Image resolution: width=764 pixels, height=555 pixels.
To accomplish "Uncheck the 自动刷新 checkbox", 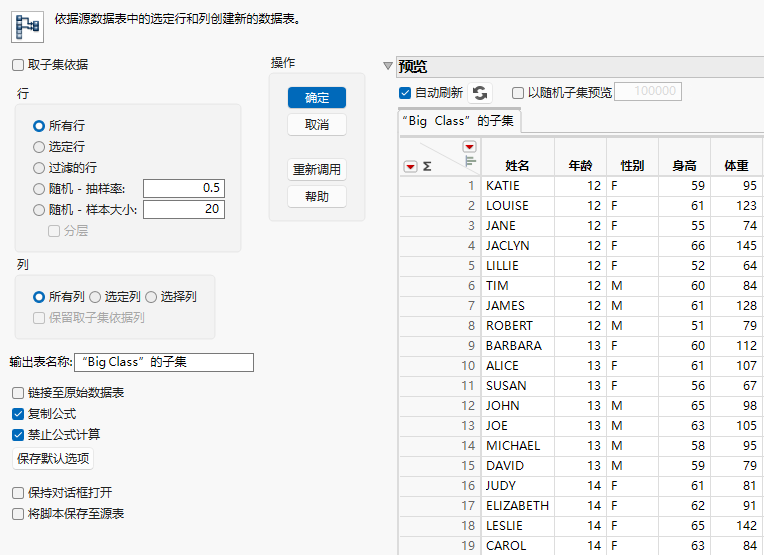I will (x=405, y=93).
